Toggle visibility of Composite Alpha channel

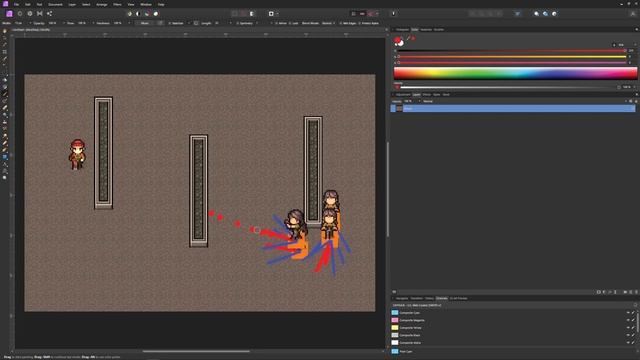tap(628, 343)
